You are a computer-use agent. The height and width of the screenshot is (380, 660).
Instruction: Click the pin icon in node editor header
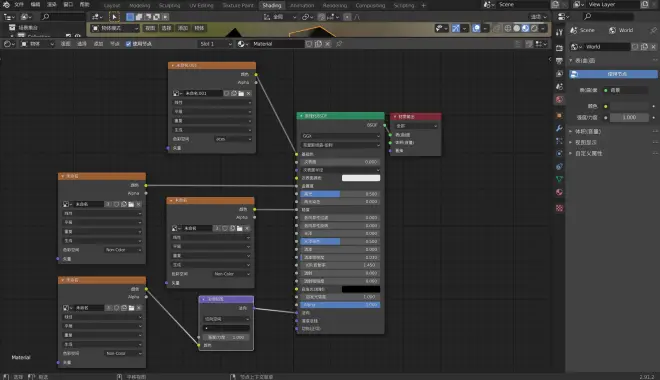click(x=339, y=44)
